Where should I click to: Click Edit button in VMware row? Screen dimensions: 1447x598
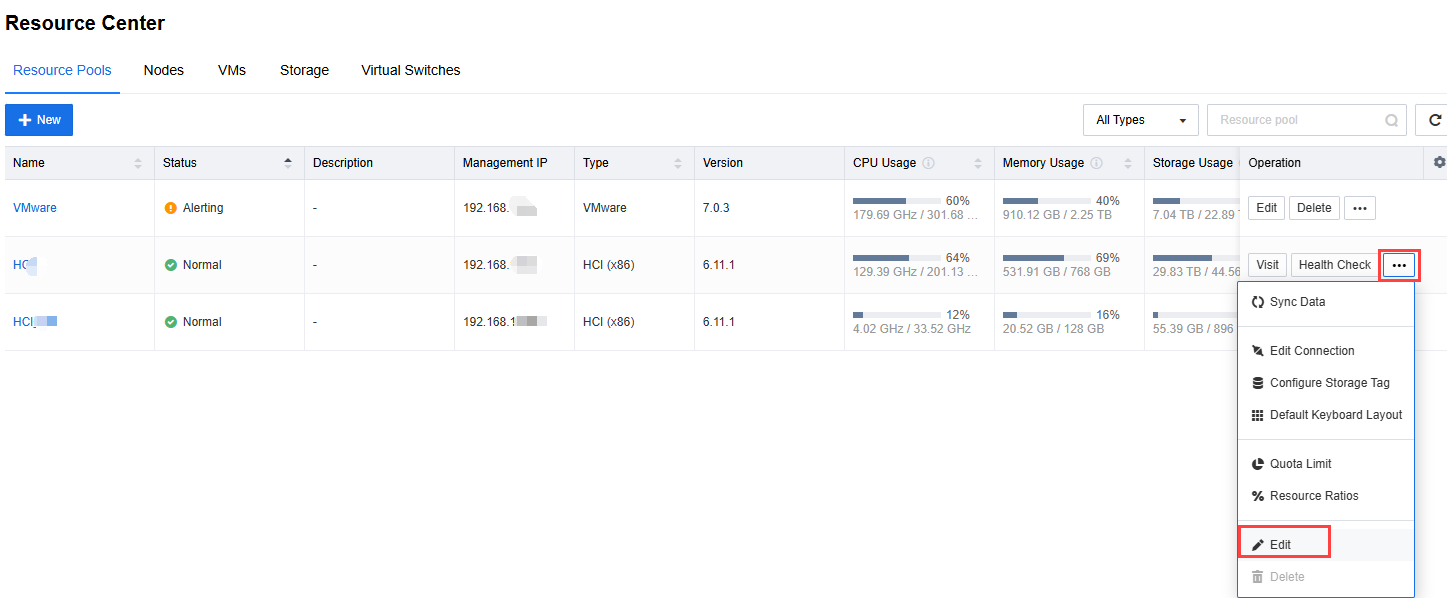click(1266, 208)
